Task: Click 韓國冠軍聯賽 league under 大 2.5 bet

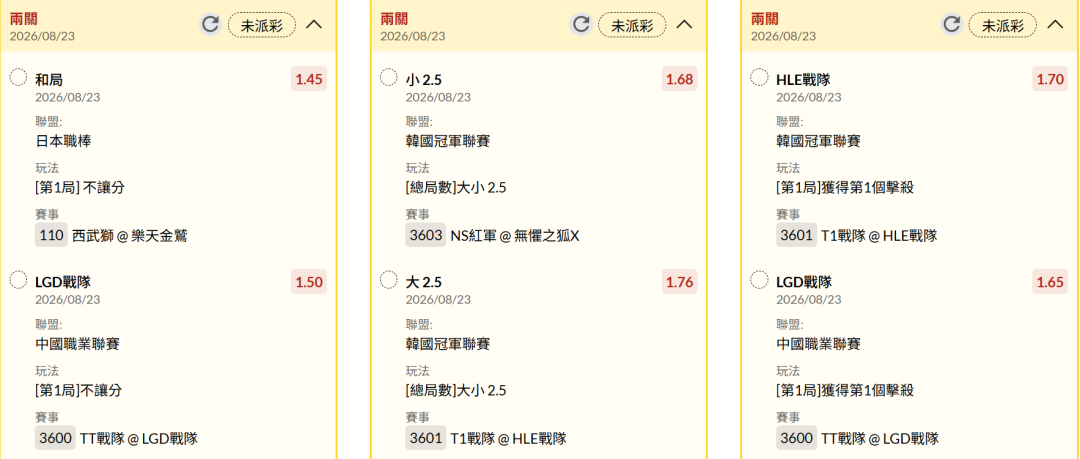Action: [x=448, y=344]
